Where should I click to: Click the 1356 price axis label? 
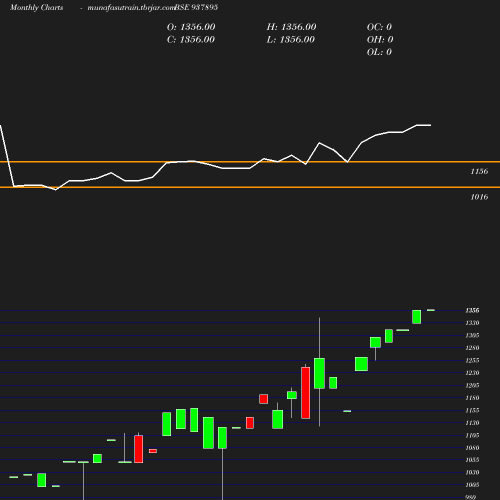[x=472, y=310]
